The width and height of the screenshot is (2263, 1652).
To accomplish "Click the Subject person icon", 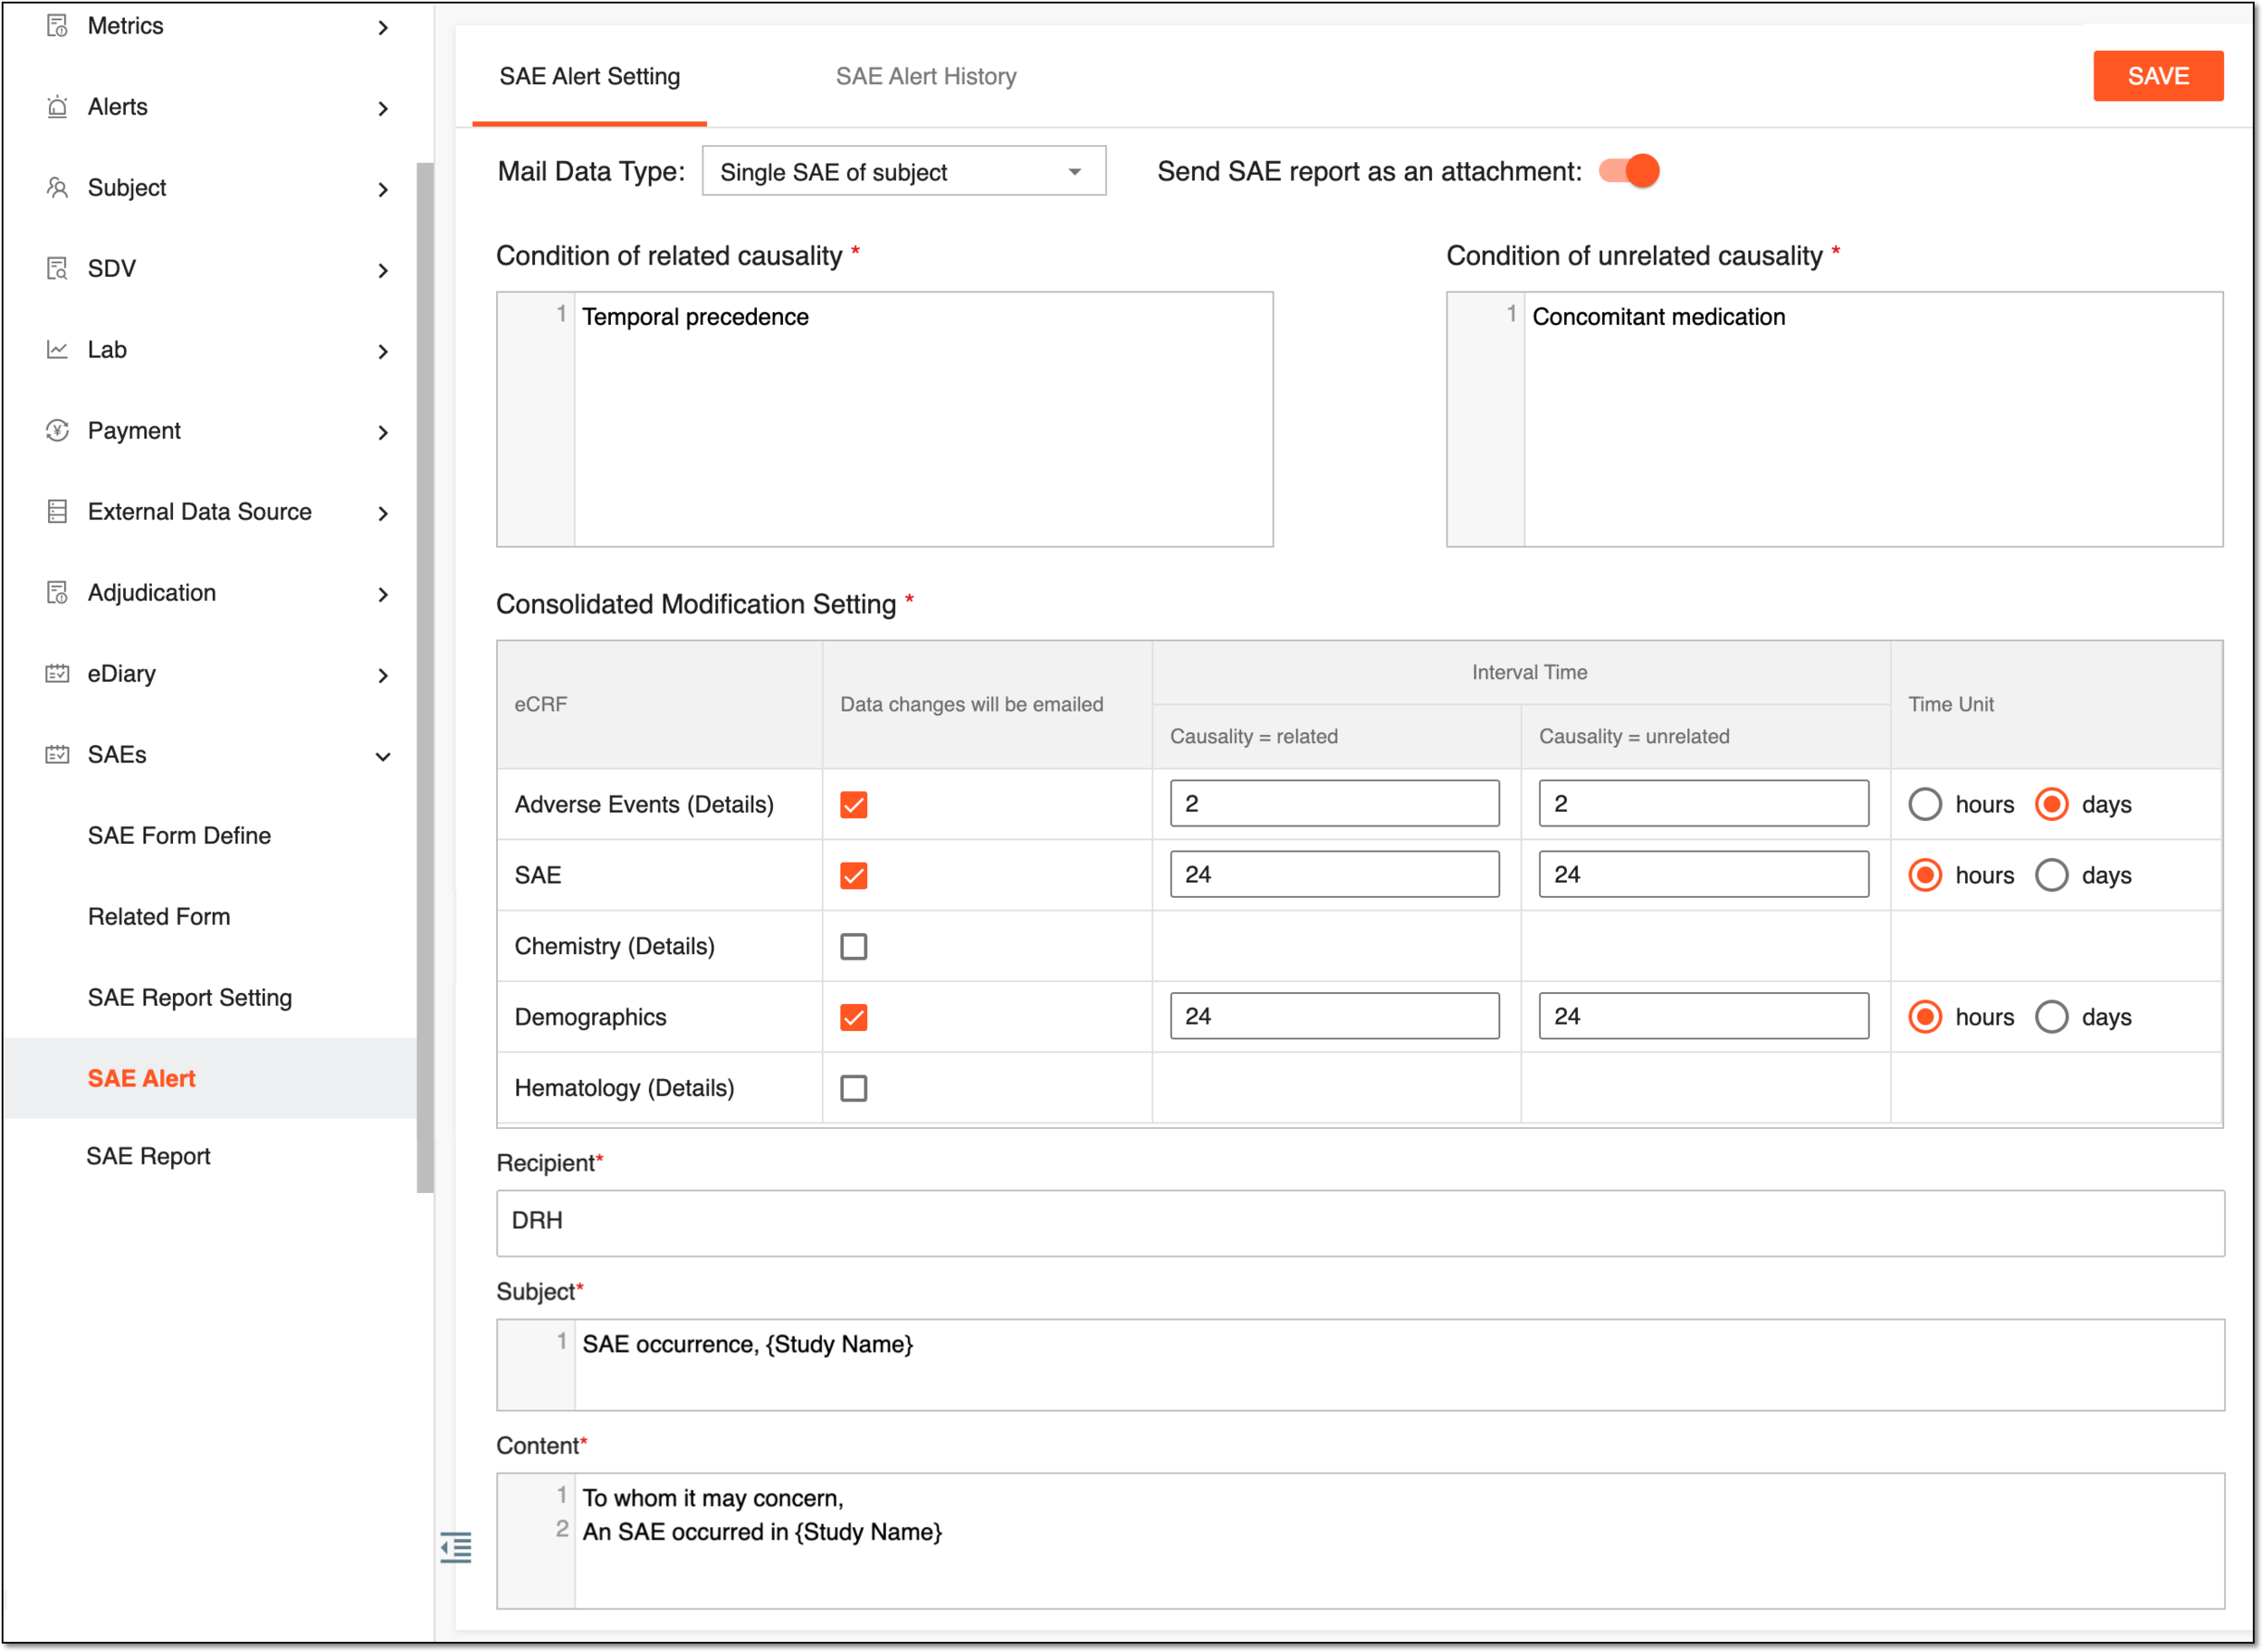I will click(x=57, y=188).
